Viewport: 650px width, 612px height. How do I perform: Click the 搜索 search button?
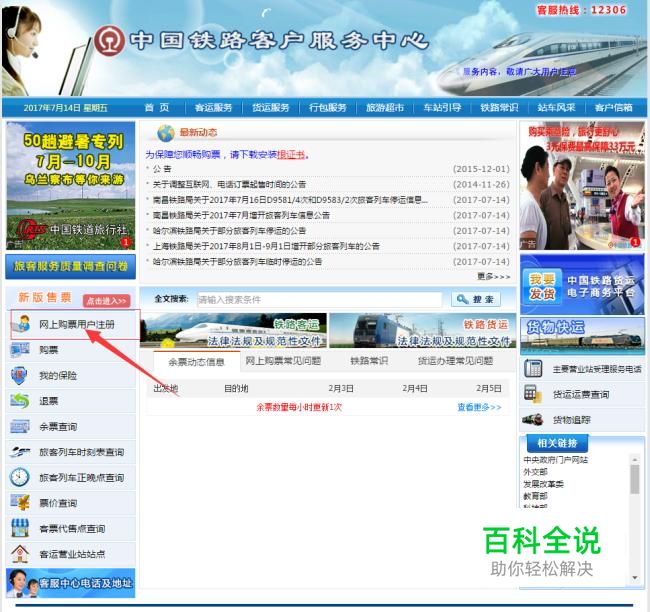coord(476,299)
